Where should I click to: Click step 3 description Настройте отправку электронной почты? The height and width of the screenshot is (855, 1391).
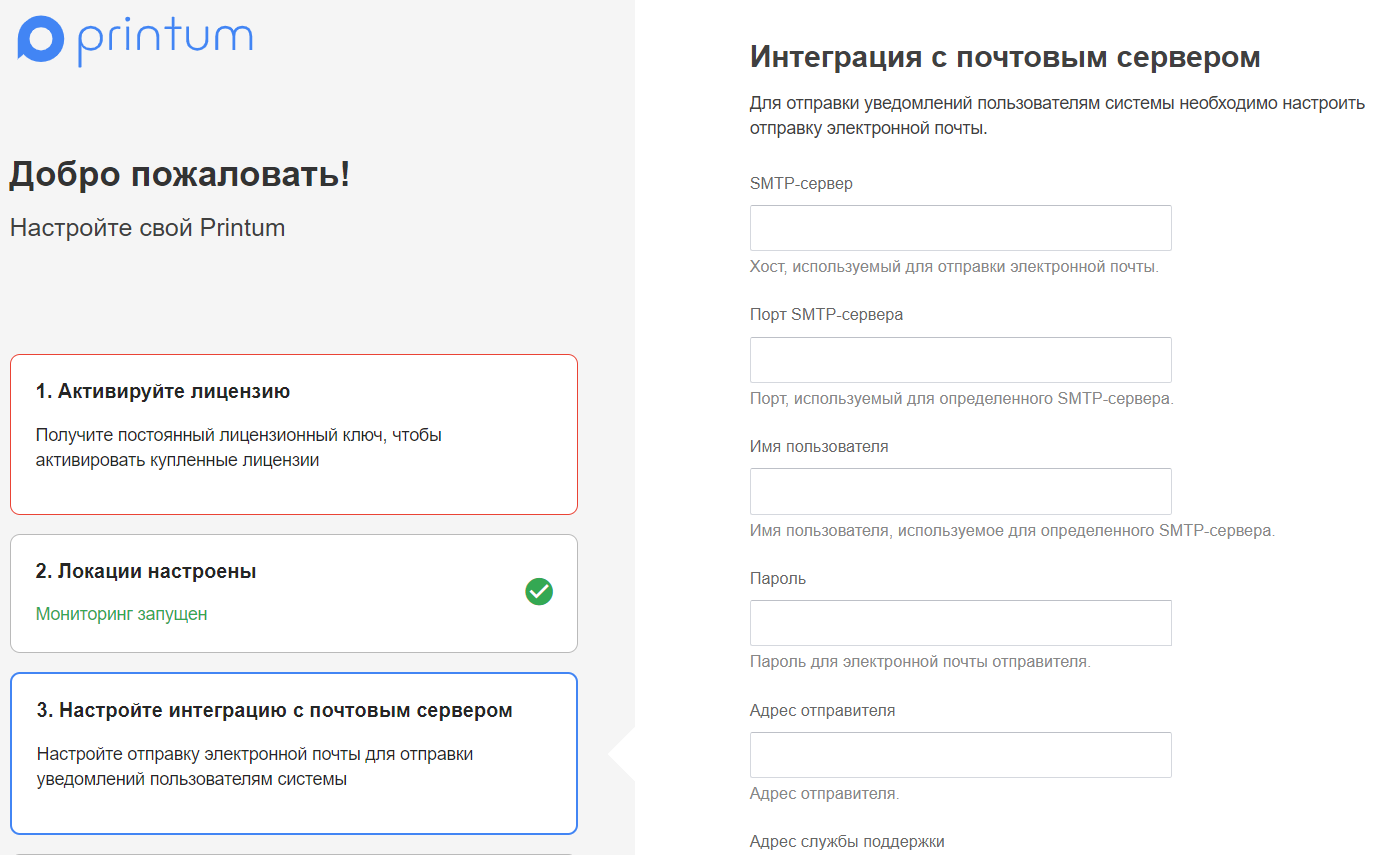click(255, 767)
